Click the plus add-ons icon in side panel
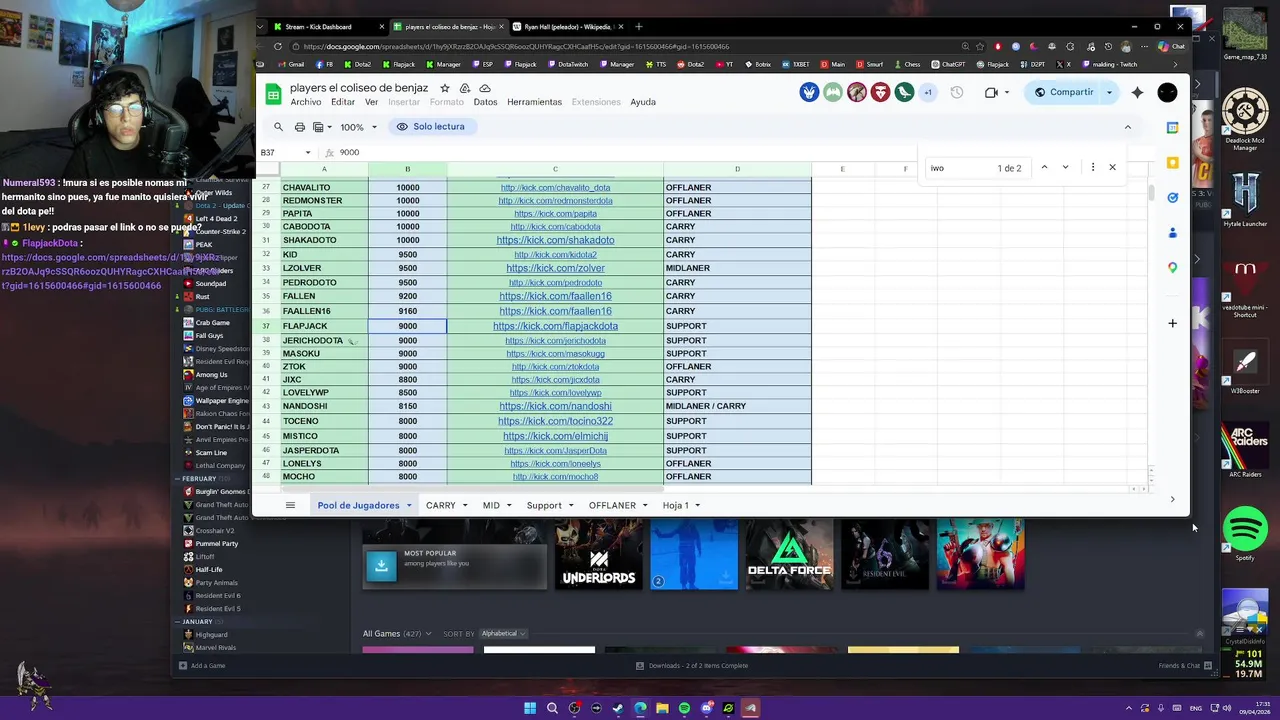This screenshot has height=720, width=1280. [x=1172, y=323]
